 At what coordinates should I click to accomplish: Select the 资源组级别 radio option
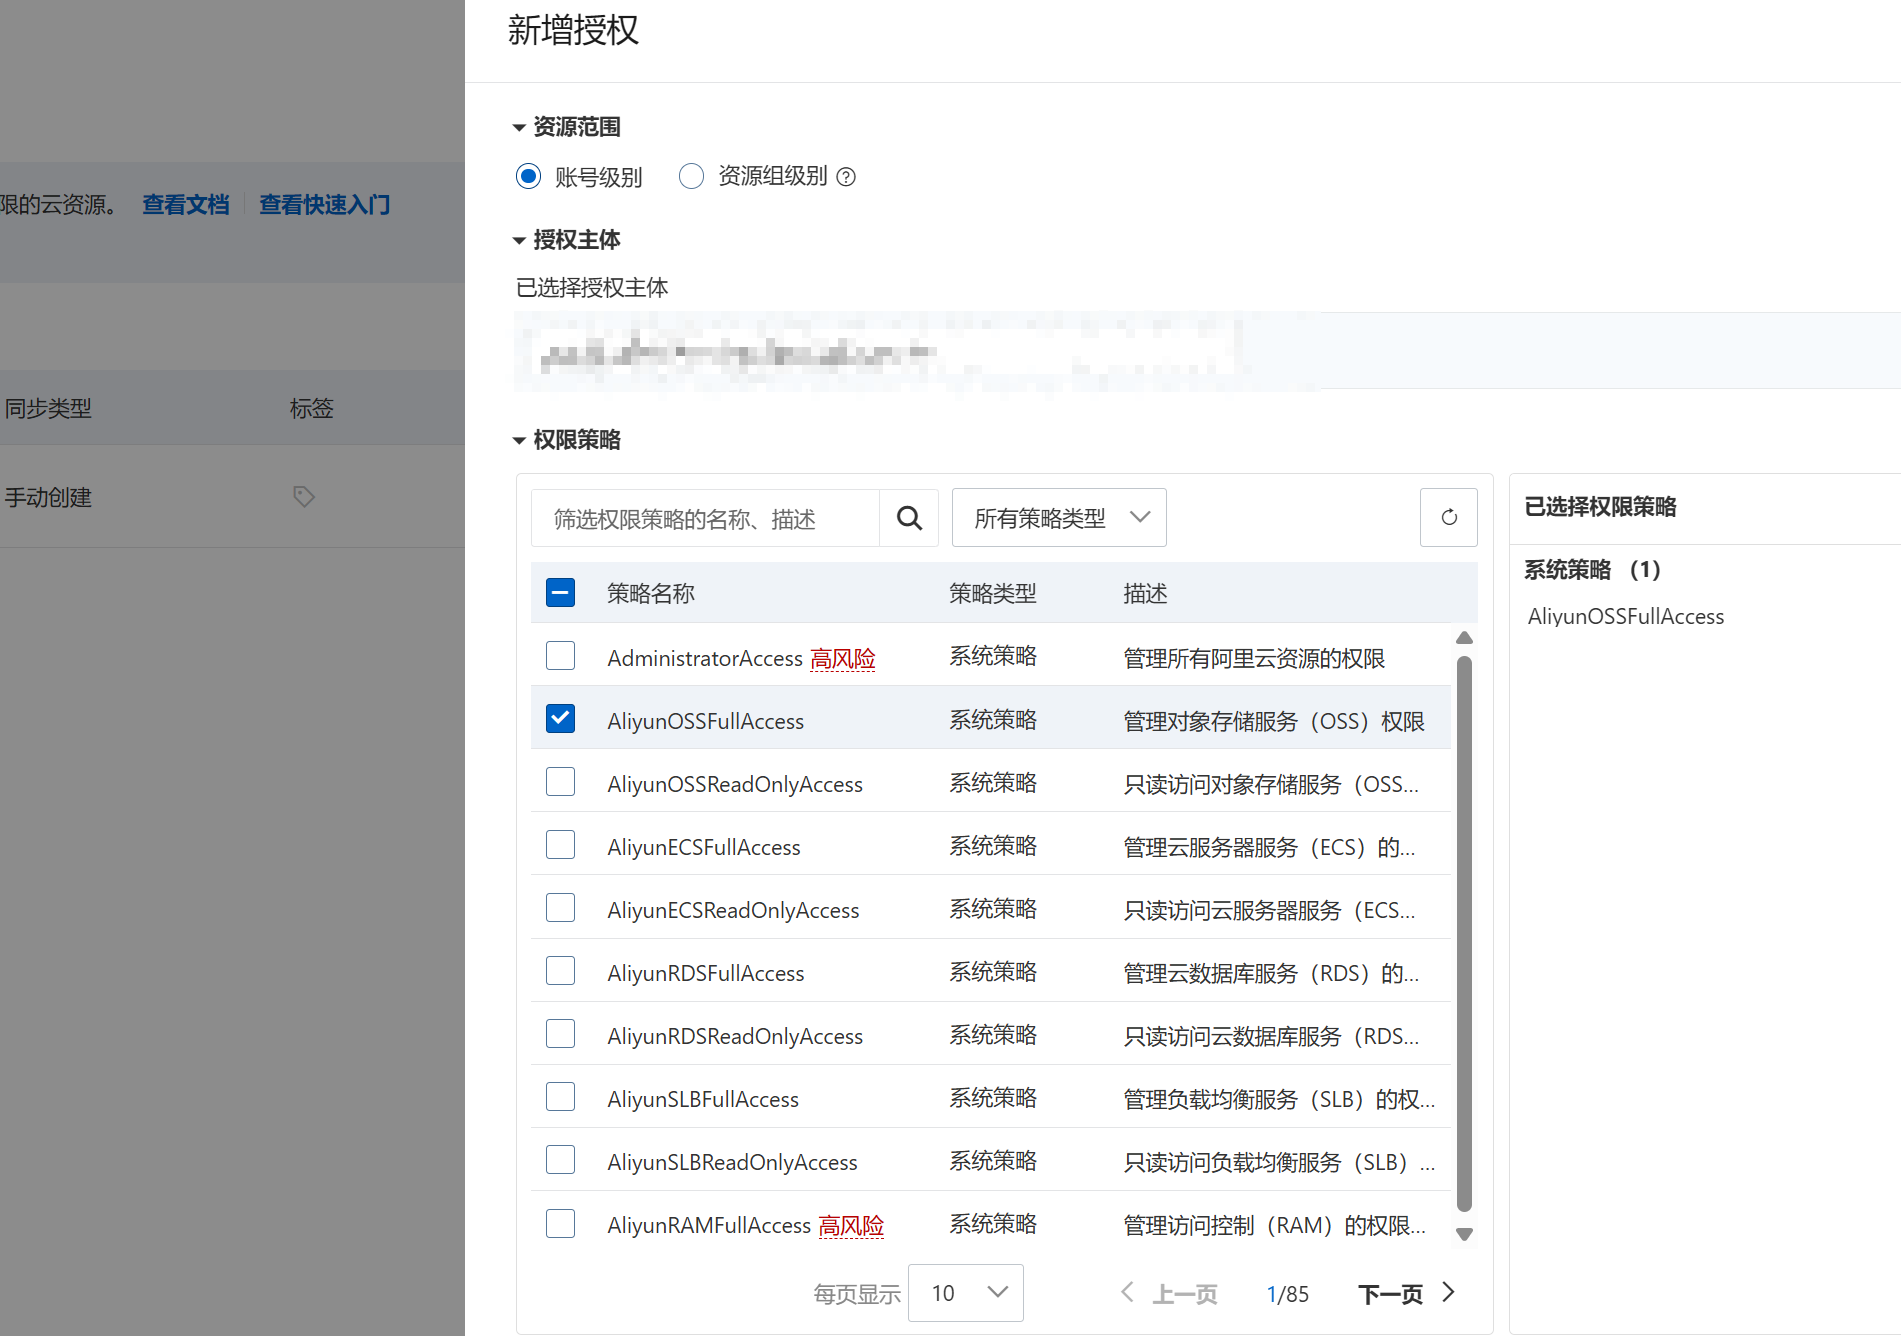pyautogui.click(x=691, y=177)
